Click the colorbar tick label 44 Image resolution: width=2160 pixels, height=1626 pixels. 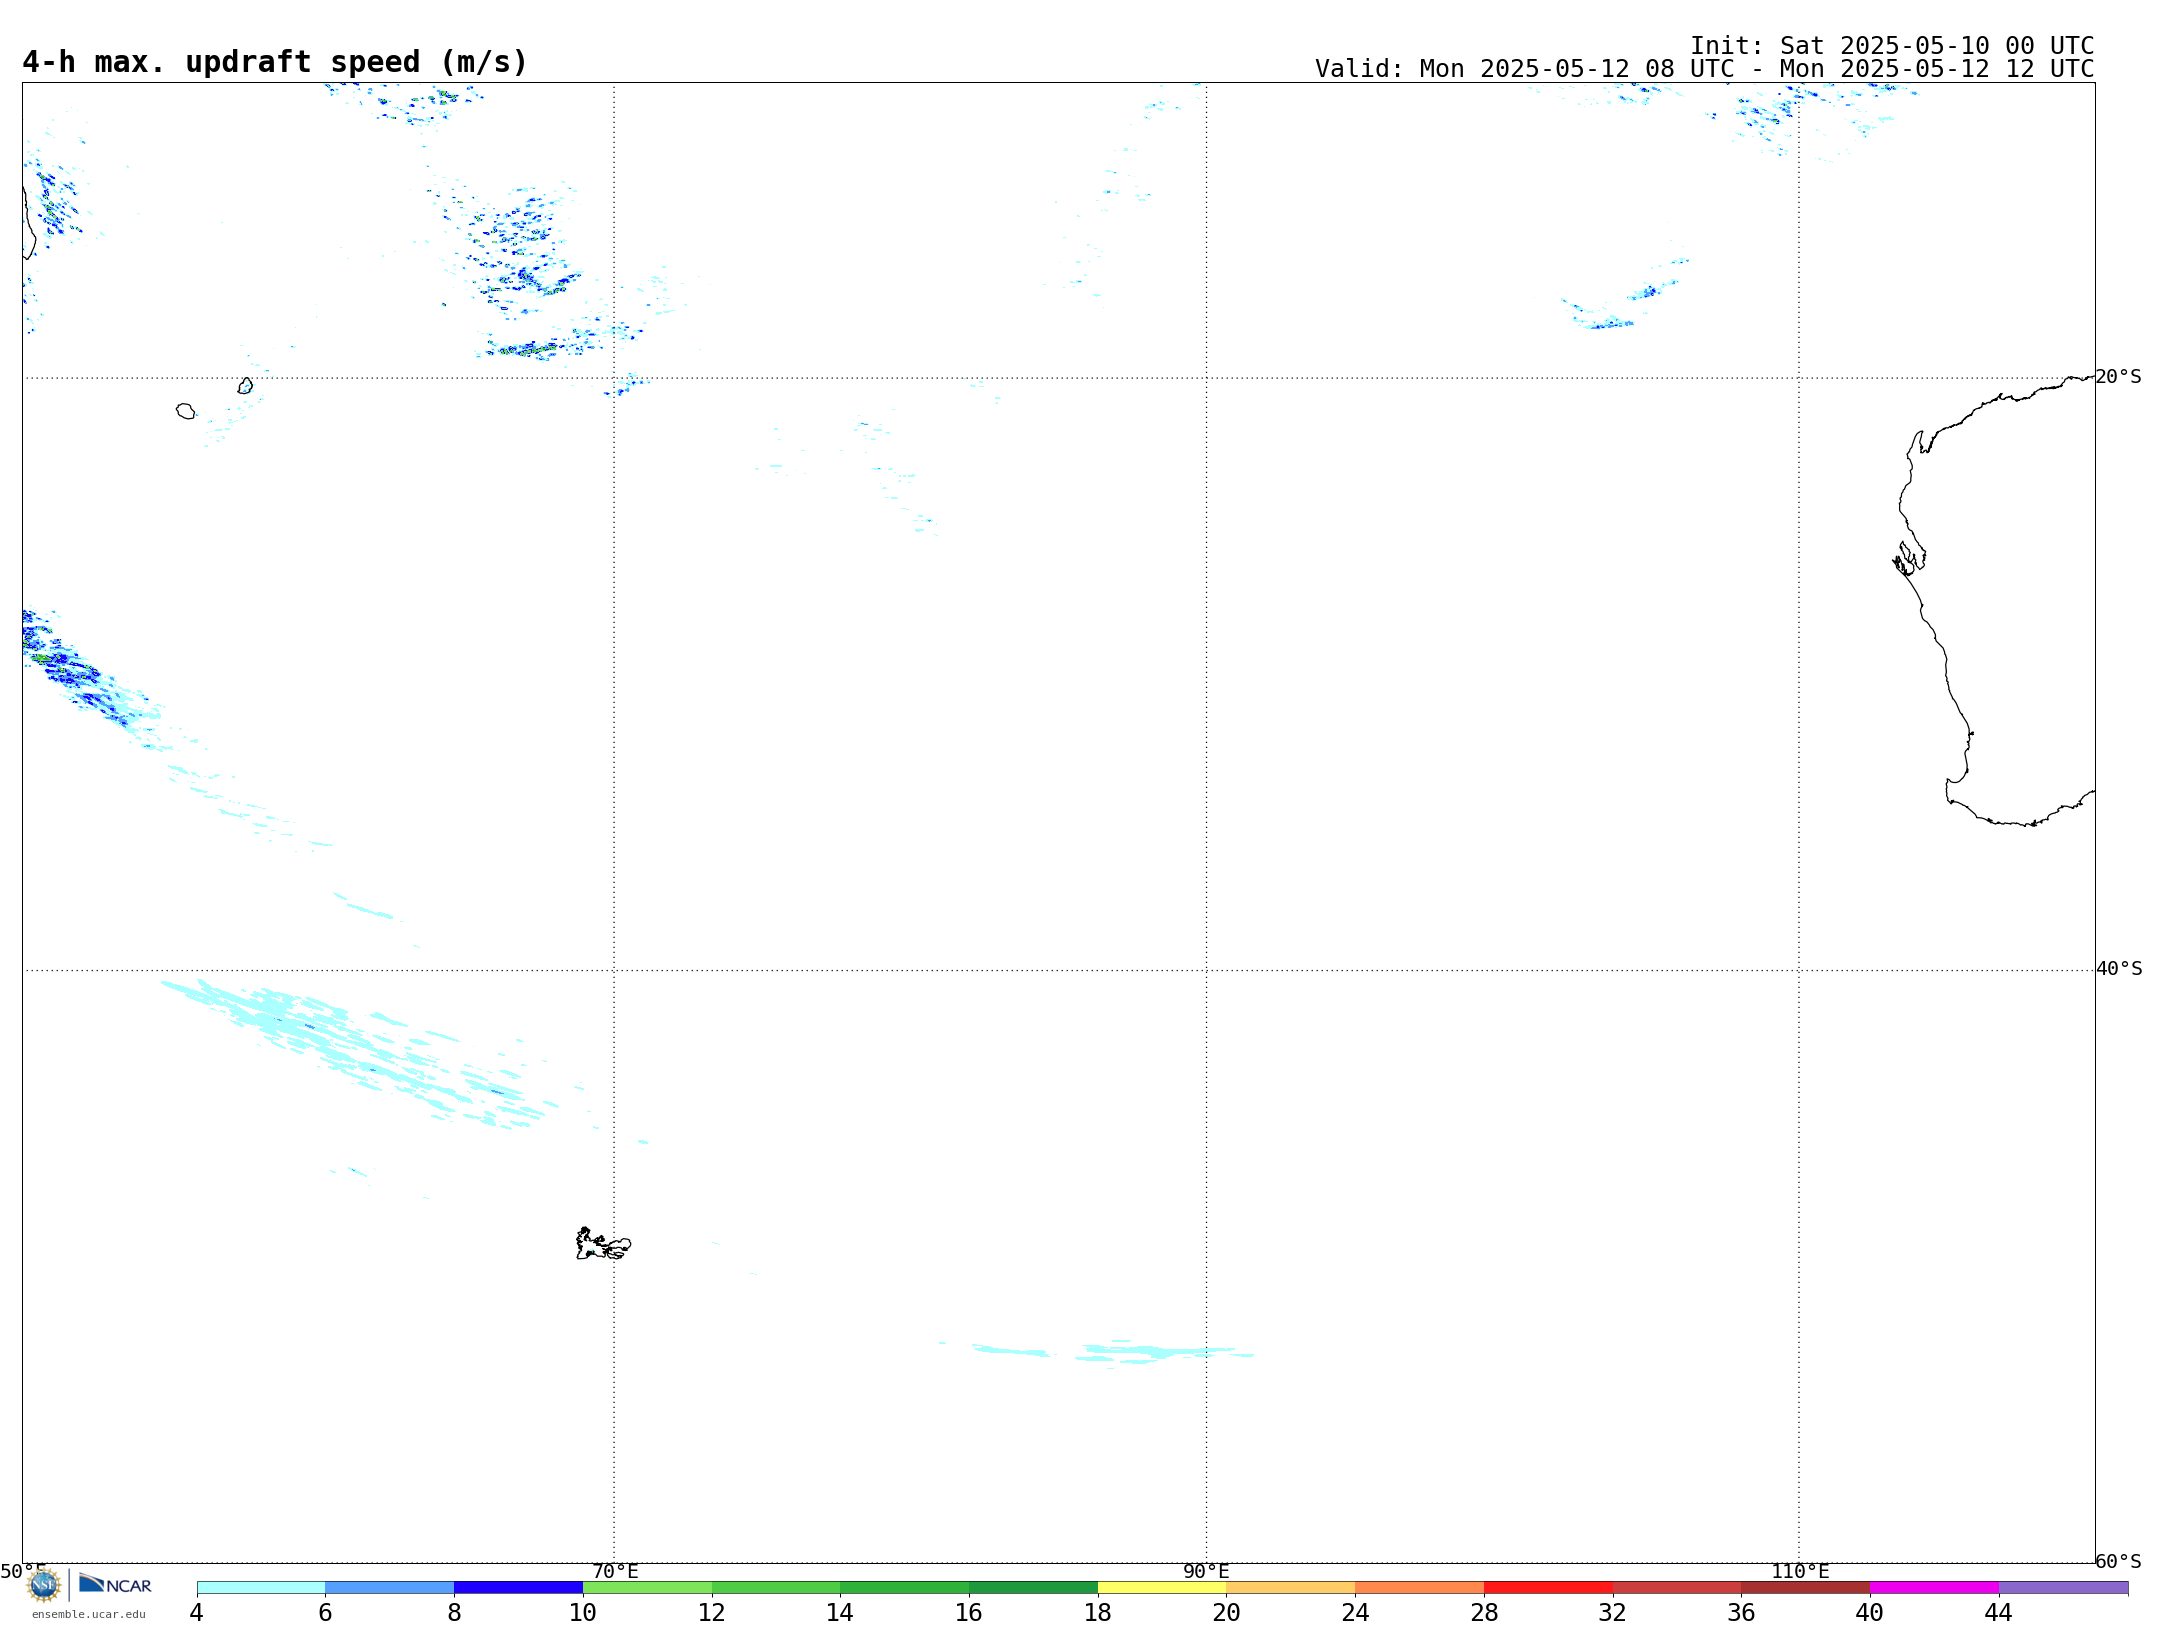[1998, 1613]
